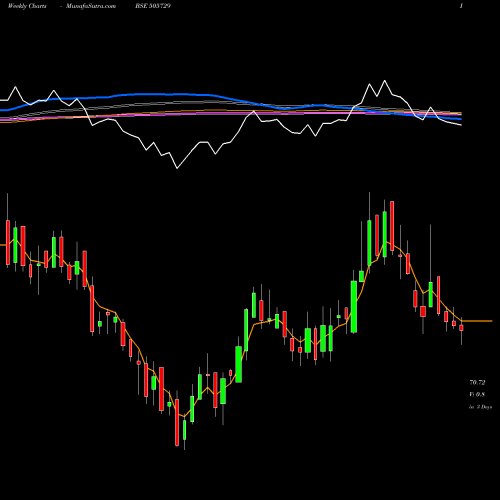Click the '70.72' price value

[477, 382]
